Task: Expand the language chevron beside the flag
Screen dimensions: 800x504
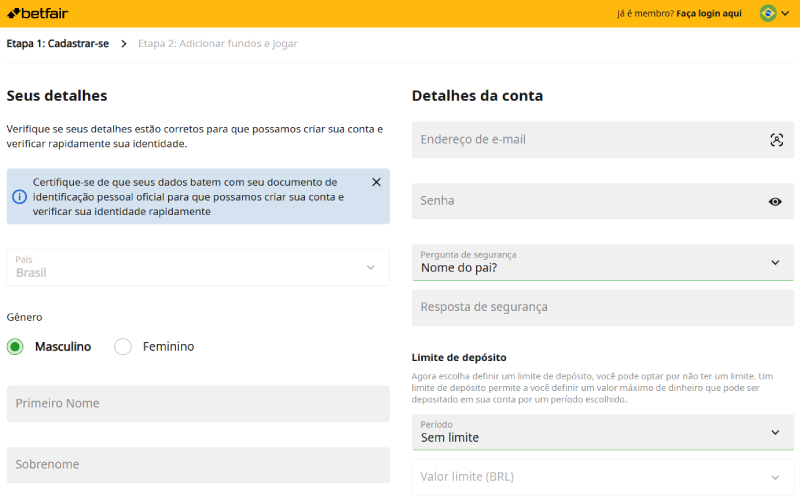Action: point(785,13)
